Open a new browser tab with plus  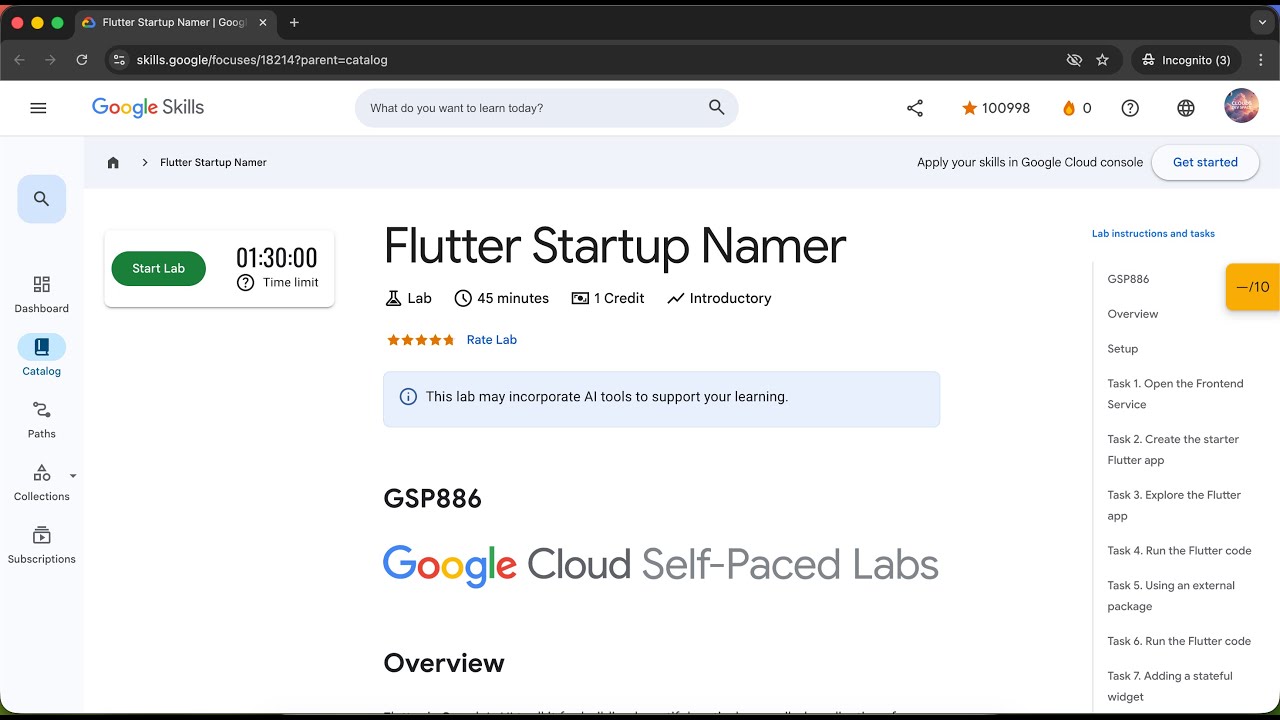click(x=294, y=22)
